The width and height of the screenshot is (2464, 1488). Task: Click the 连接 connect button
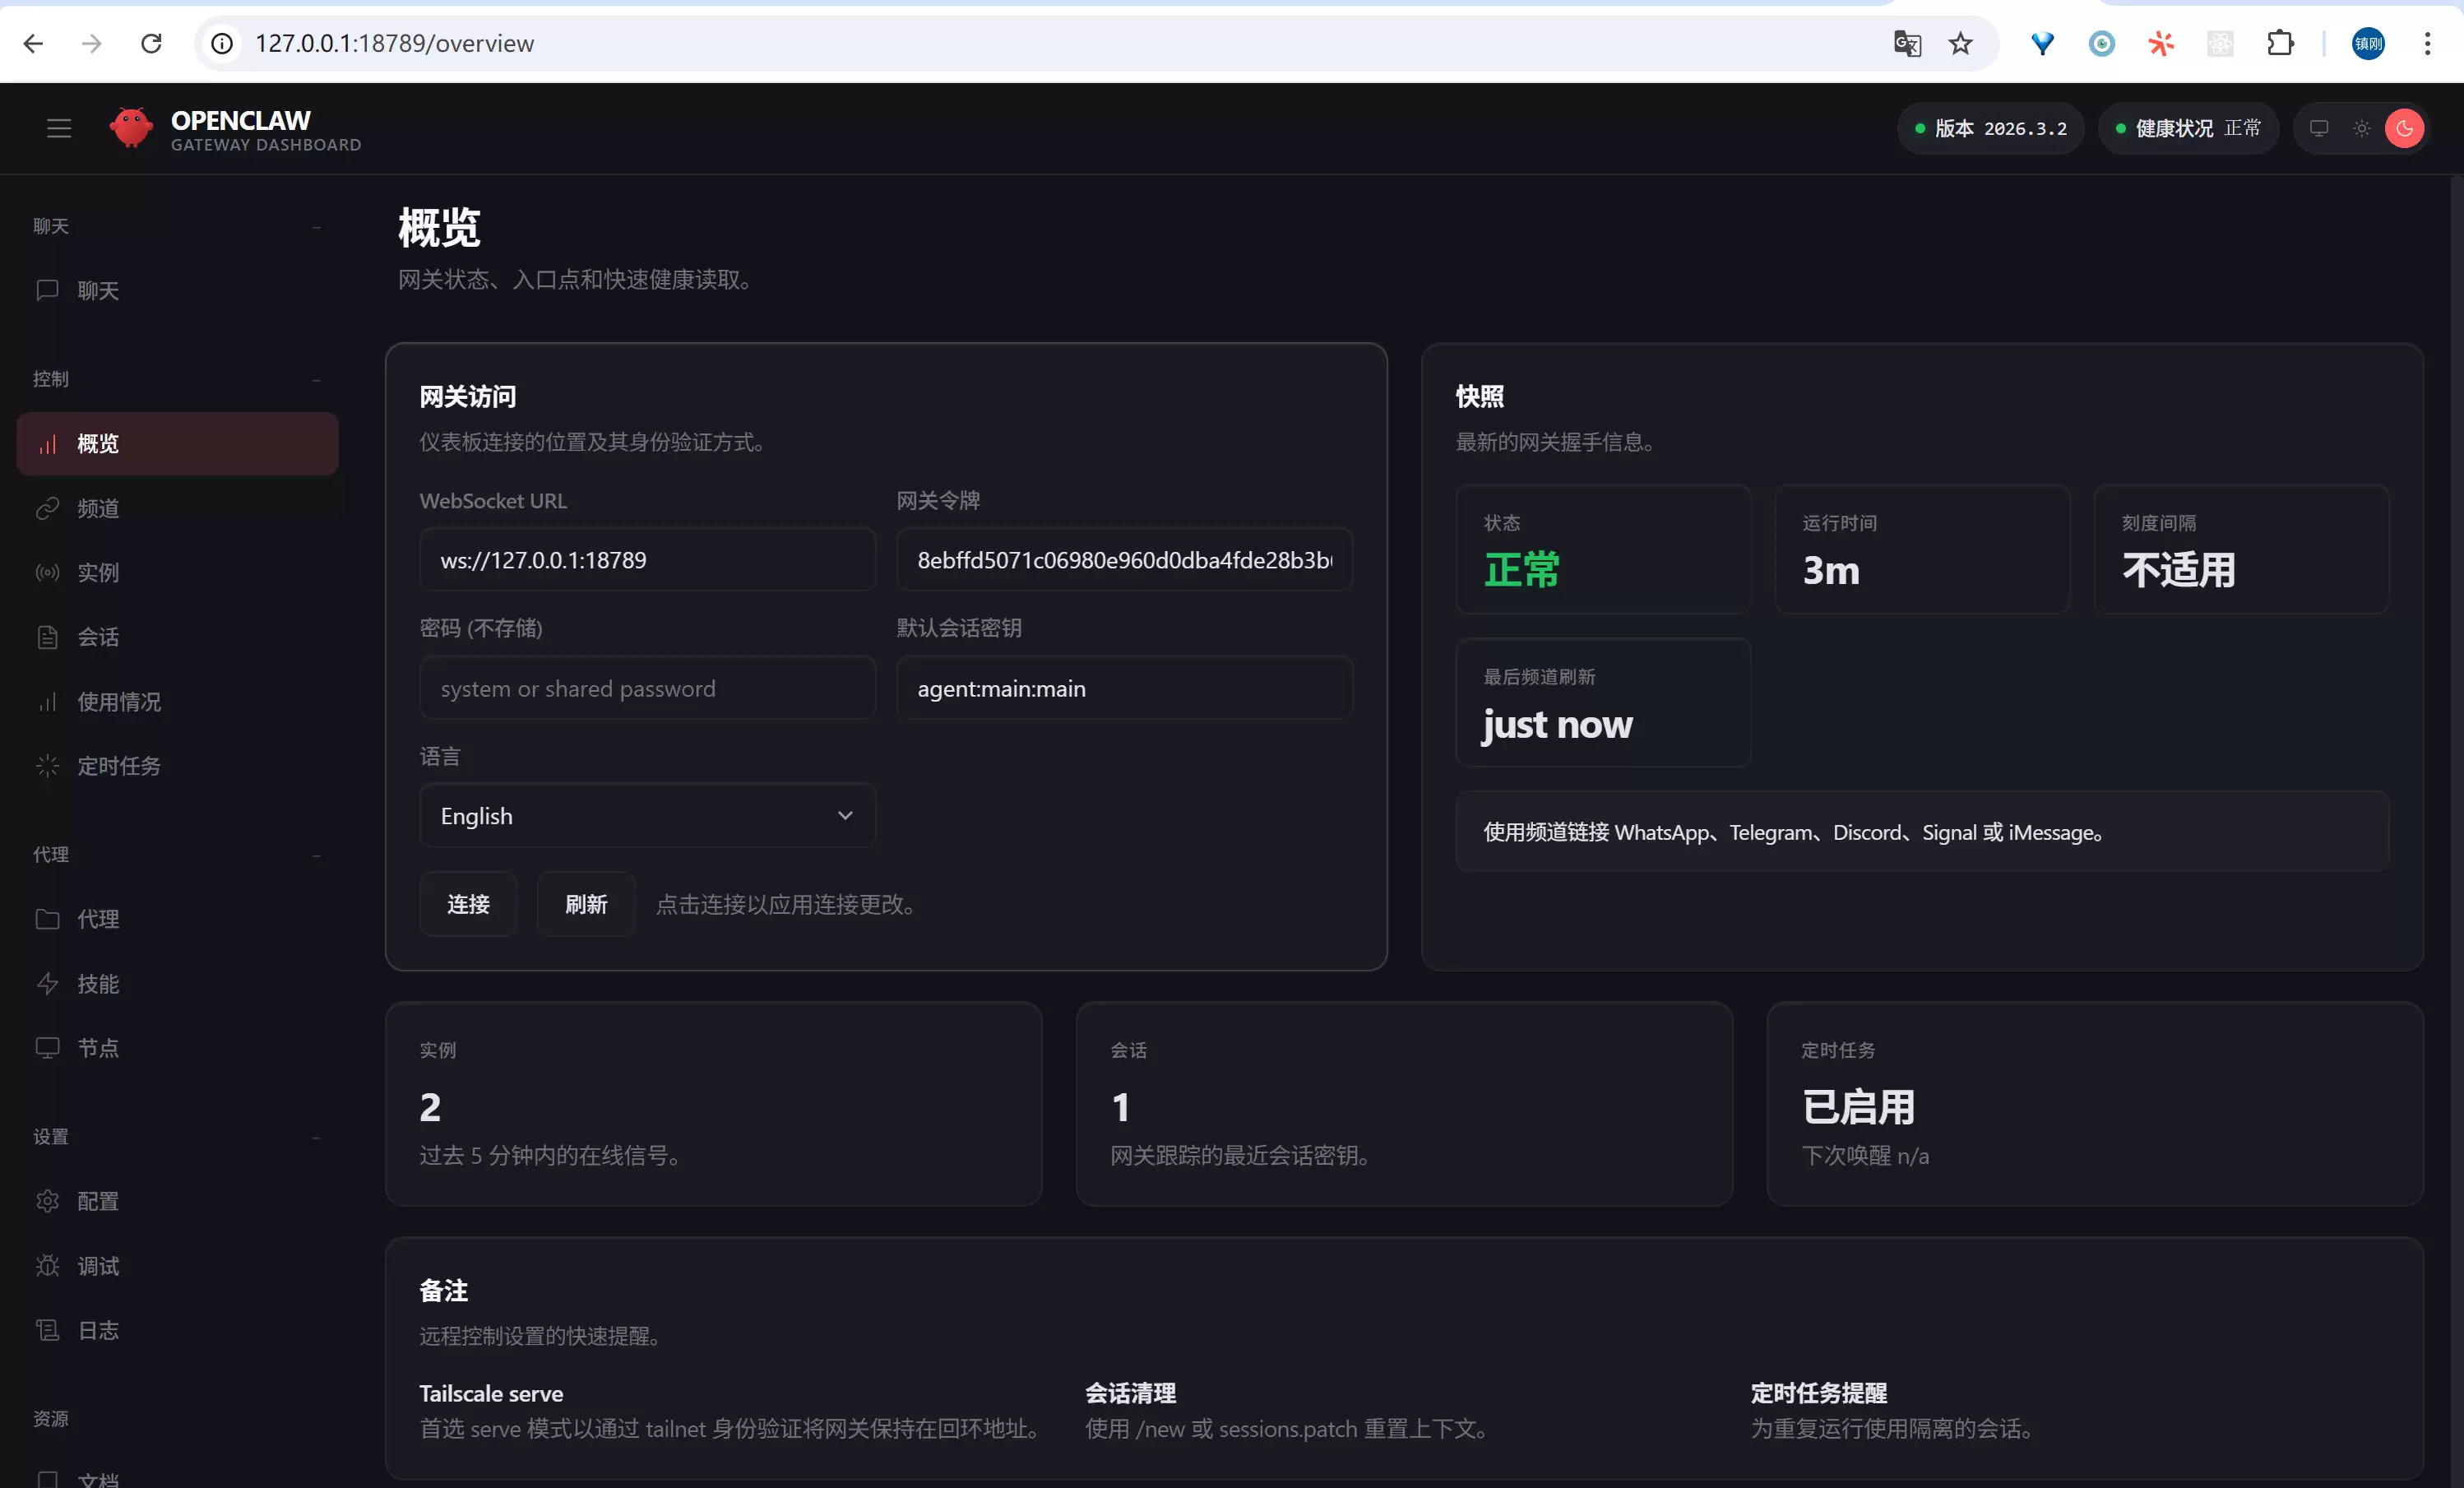[x=468, y=904]
